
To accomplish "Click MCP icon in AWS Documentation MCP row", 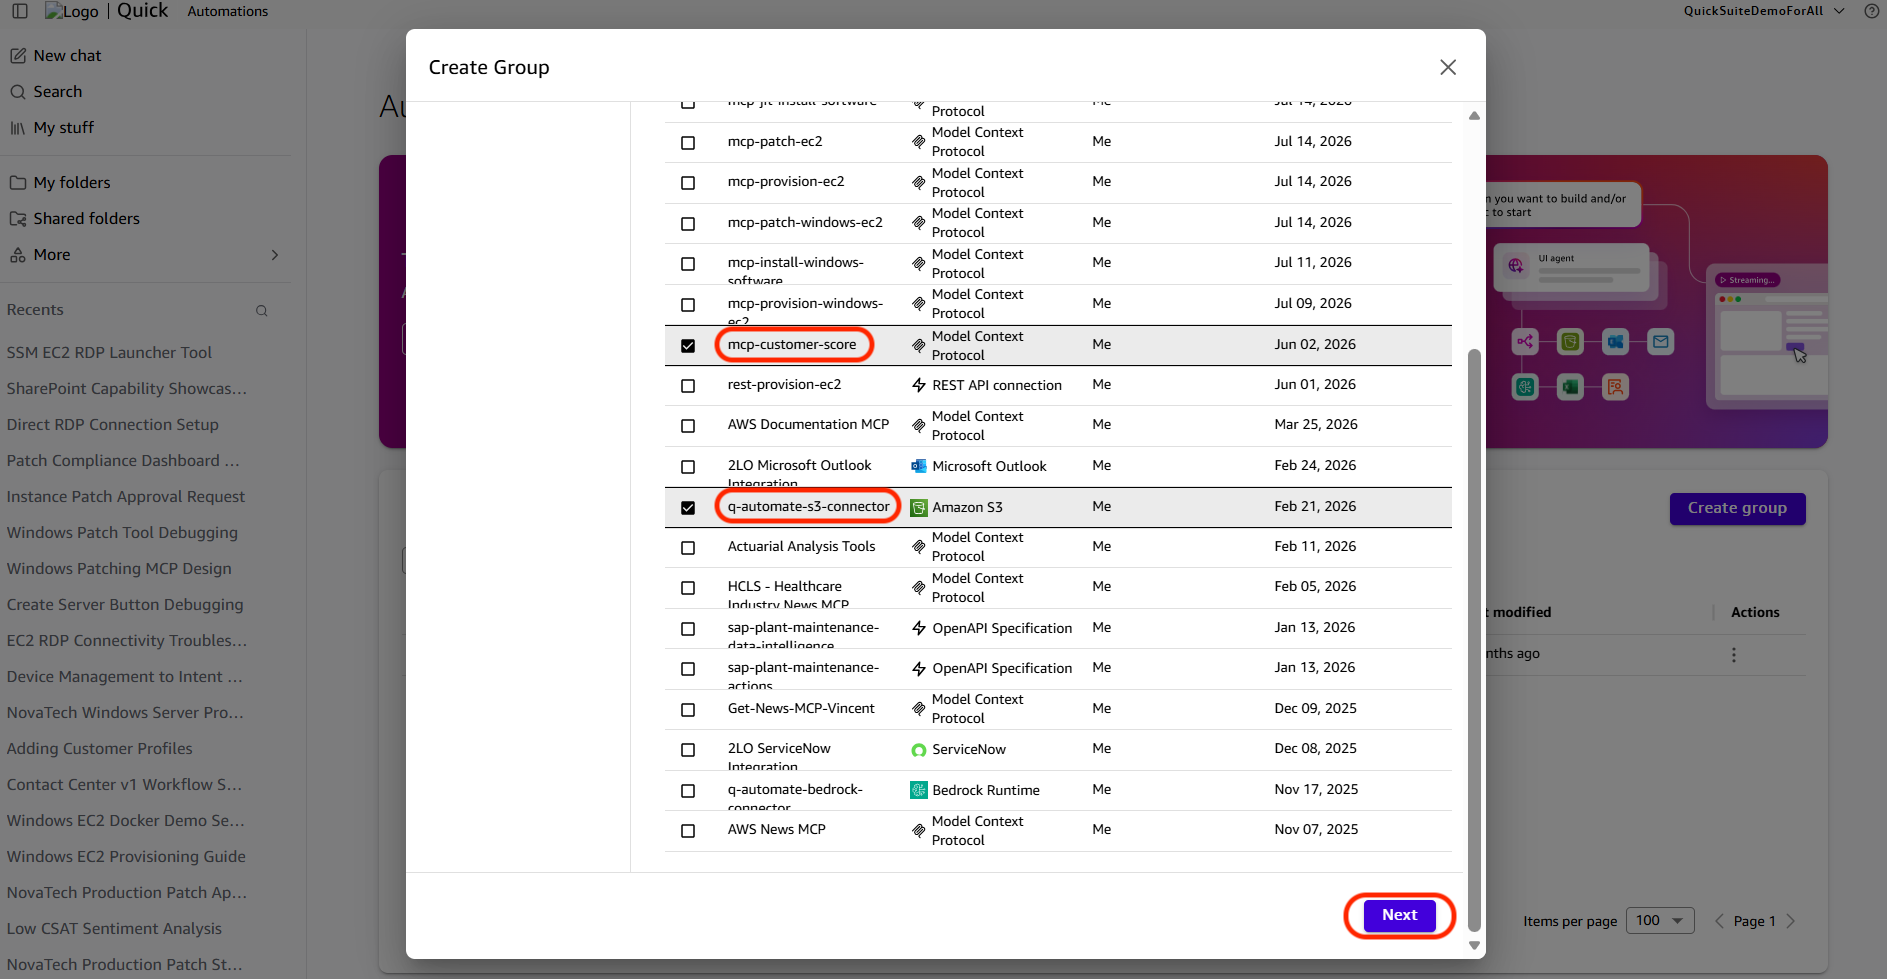I will coord(919,425).
